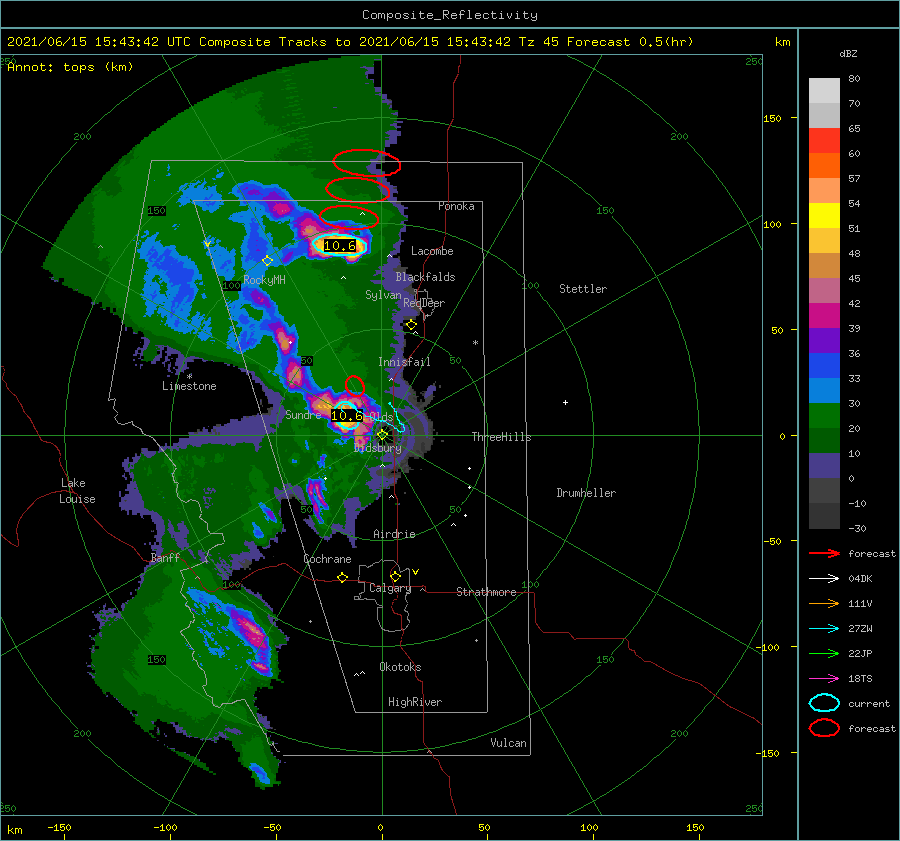Click the magenta 18TS arrow in legend
Image resolution: width=900 pixels, height=841 pixels.
point(824,679)
